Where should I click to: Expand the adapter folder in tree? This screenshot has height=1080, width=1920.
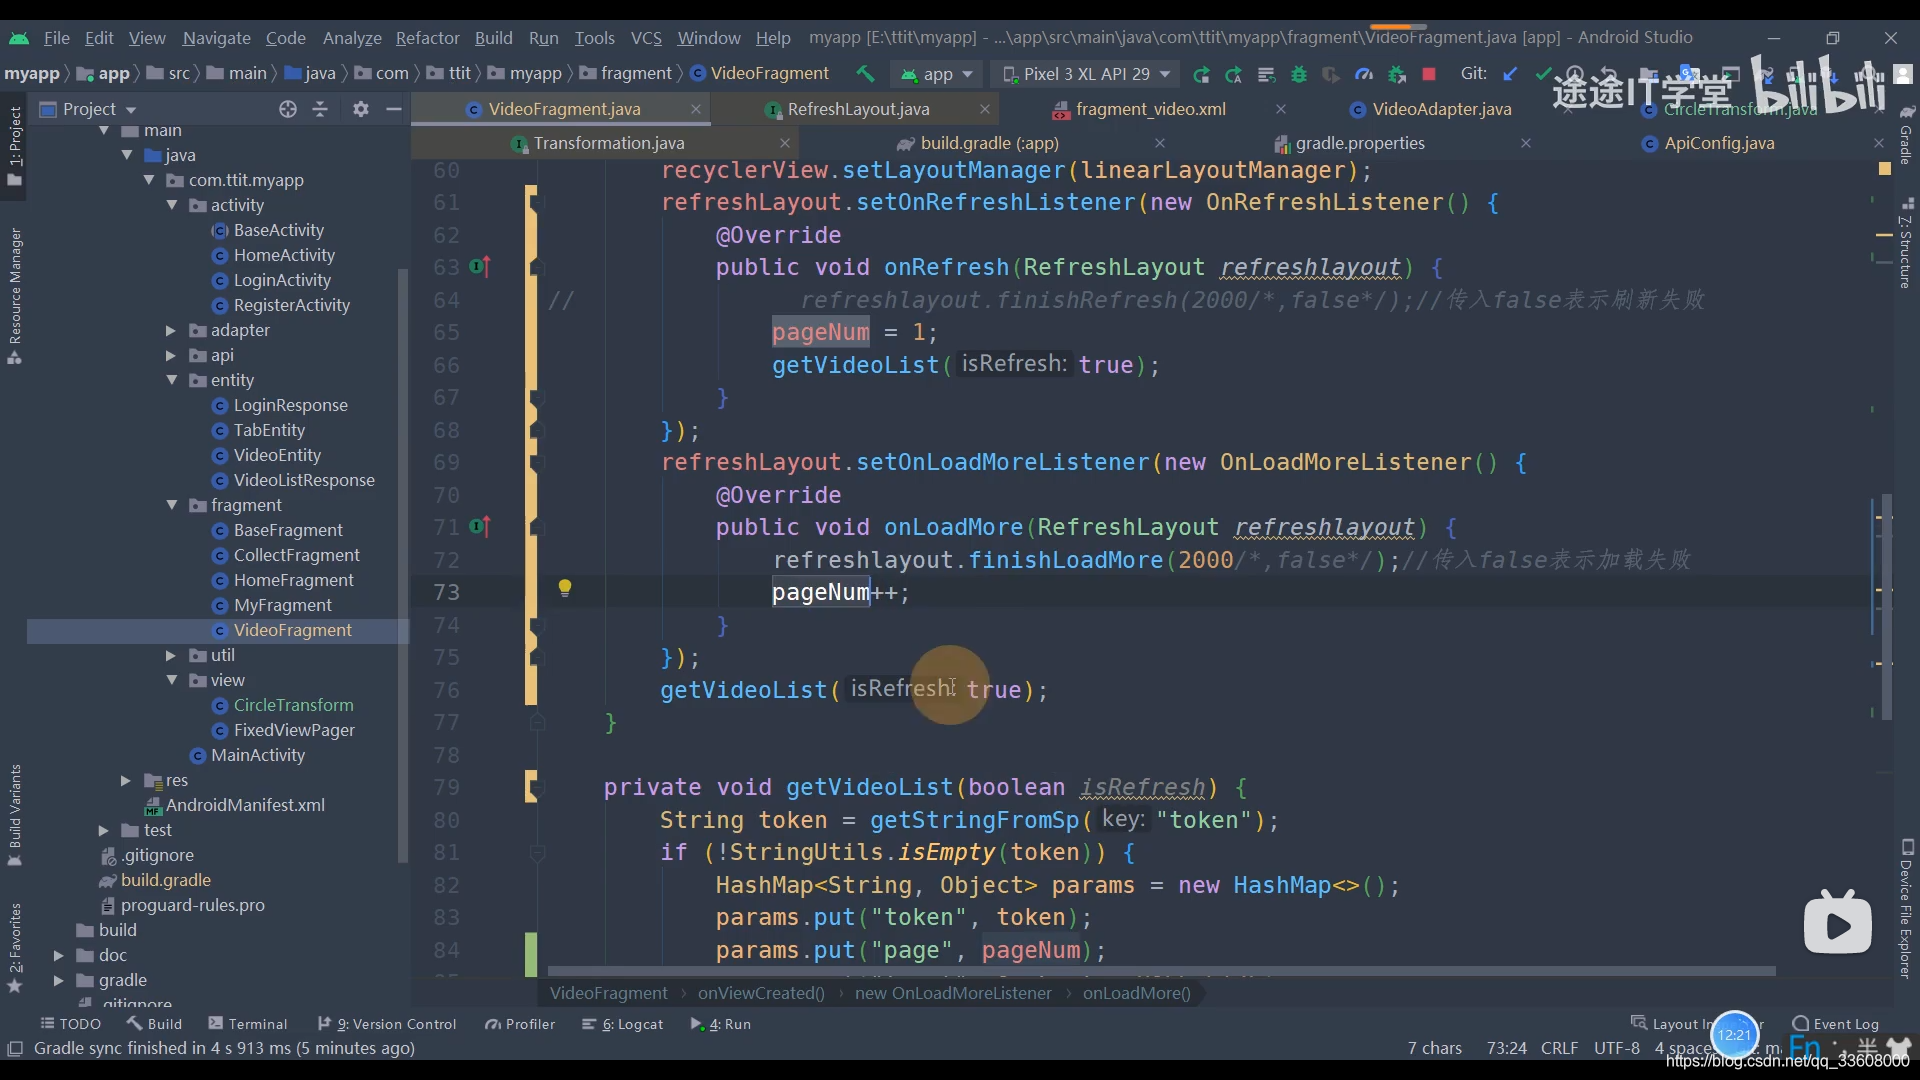point(171,330)
